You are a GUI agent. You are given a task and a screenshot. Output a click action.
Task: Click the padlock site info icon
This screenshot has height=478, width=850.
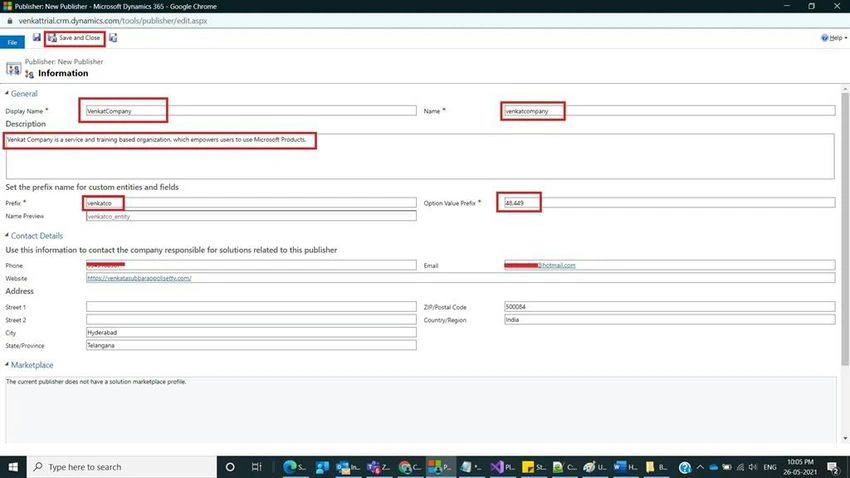click(x=10, y=21)
